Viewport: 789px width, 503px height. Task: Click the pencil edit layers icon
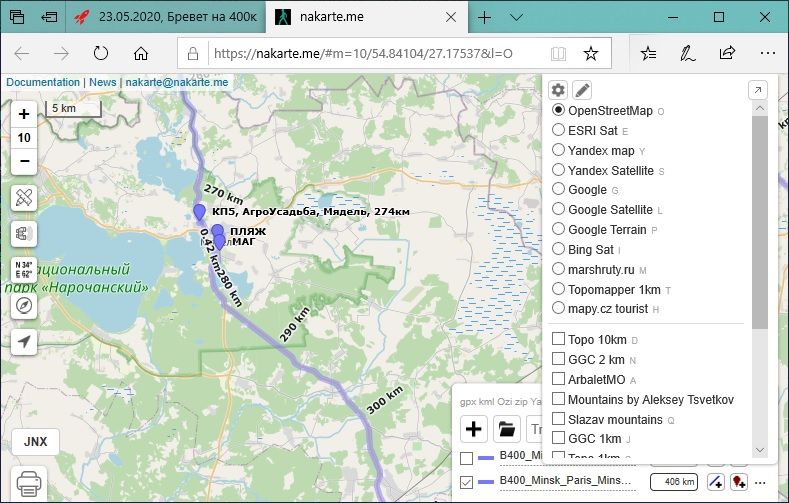coord(582,90)
